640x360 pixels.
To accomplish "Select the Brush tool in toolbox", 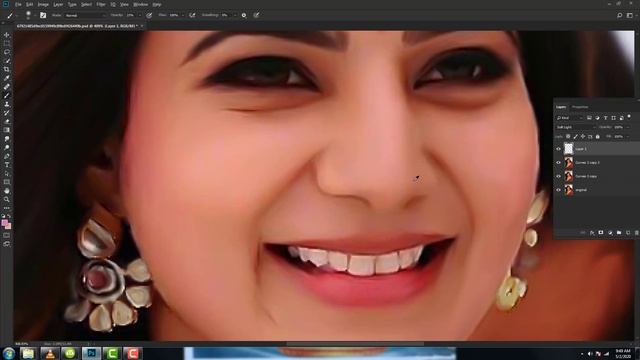I will [7, 96].
